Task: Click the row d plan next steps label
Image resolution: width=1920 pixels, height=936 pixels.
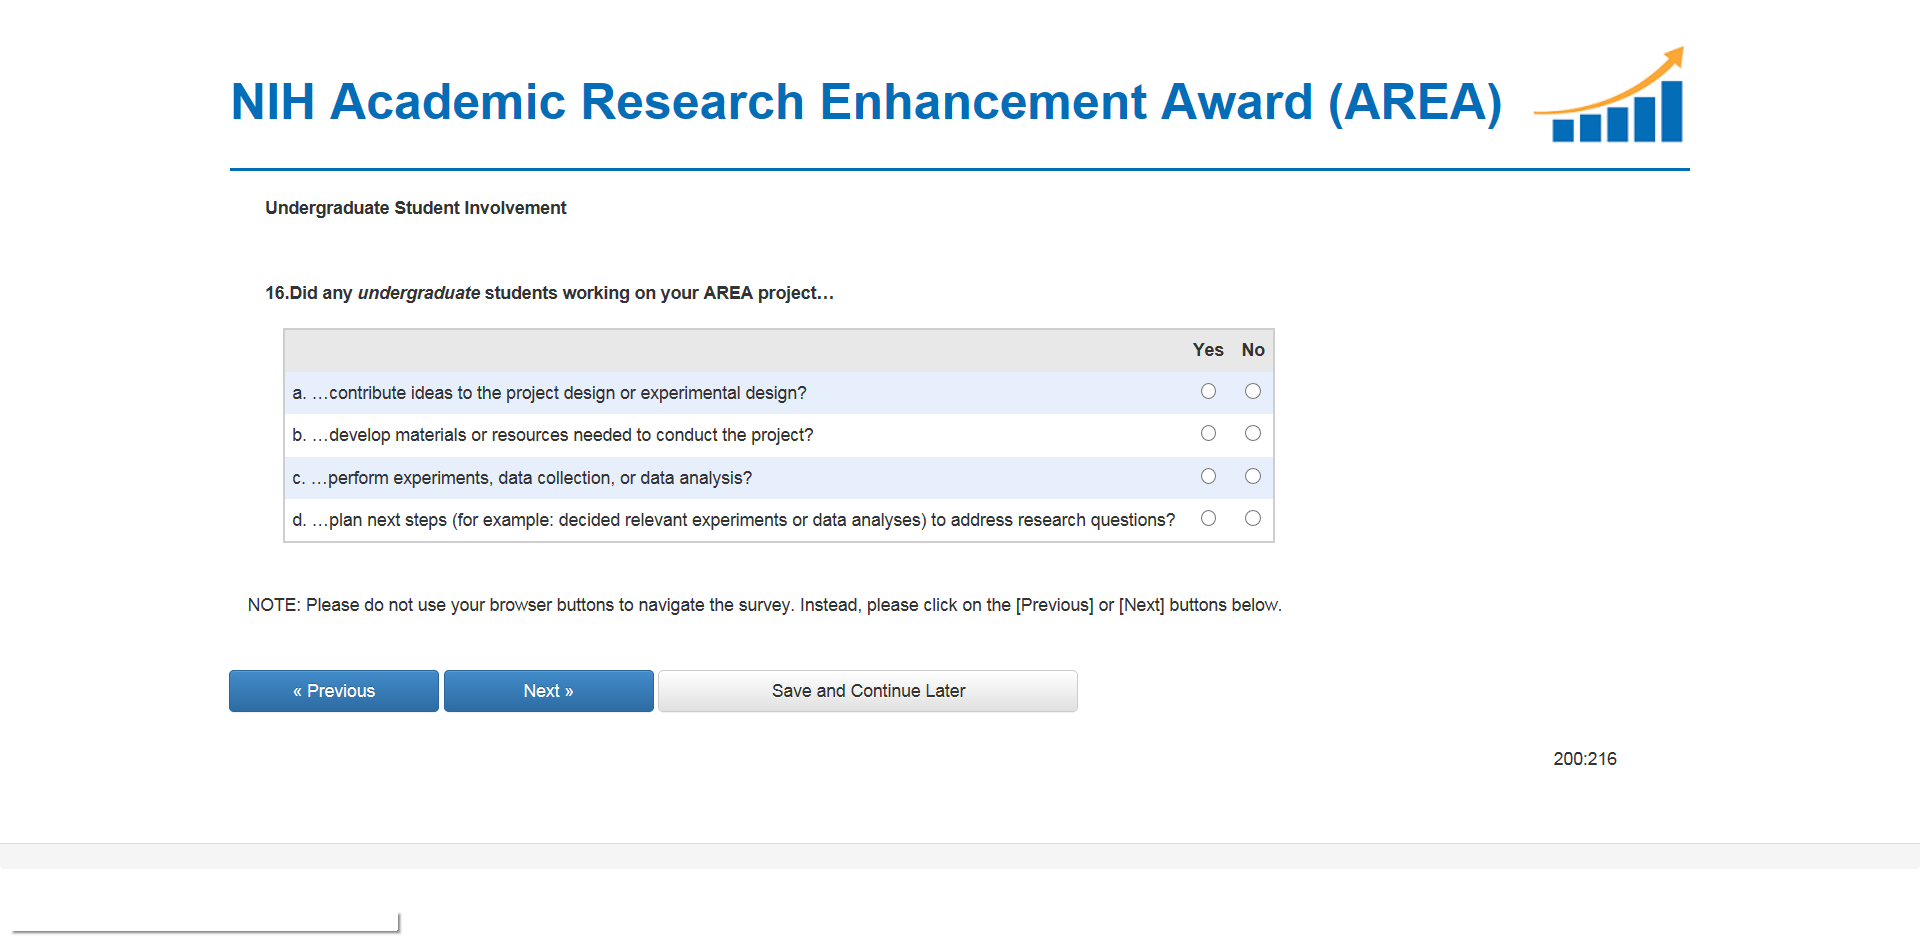Action: (x=733, y=520)
